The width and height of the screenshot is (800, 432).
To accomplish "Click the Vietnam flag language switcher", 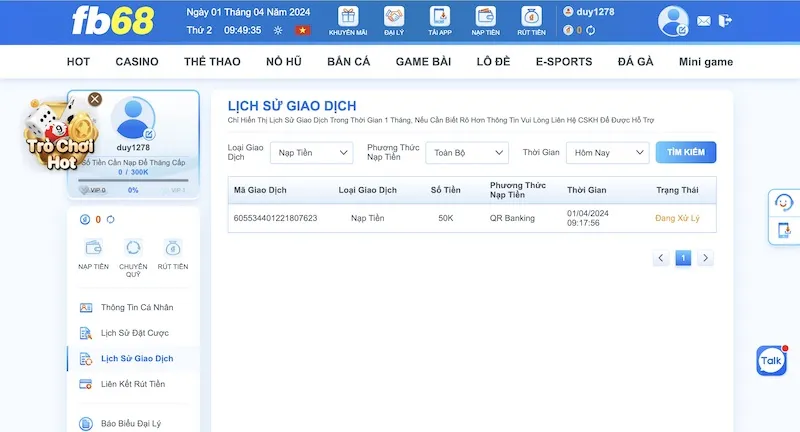I will 301,30.
